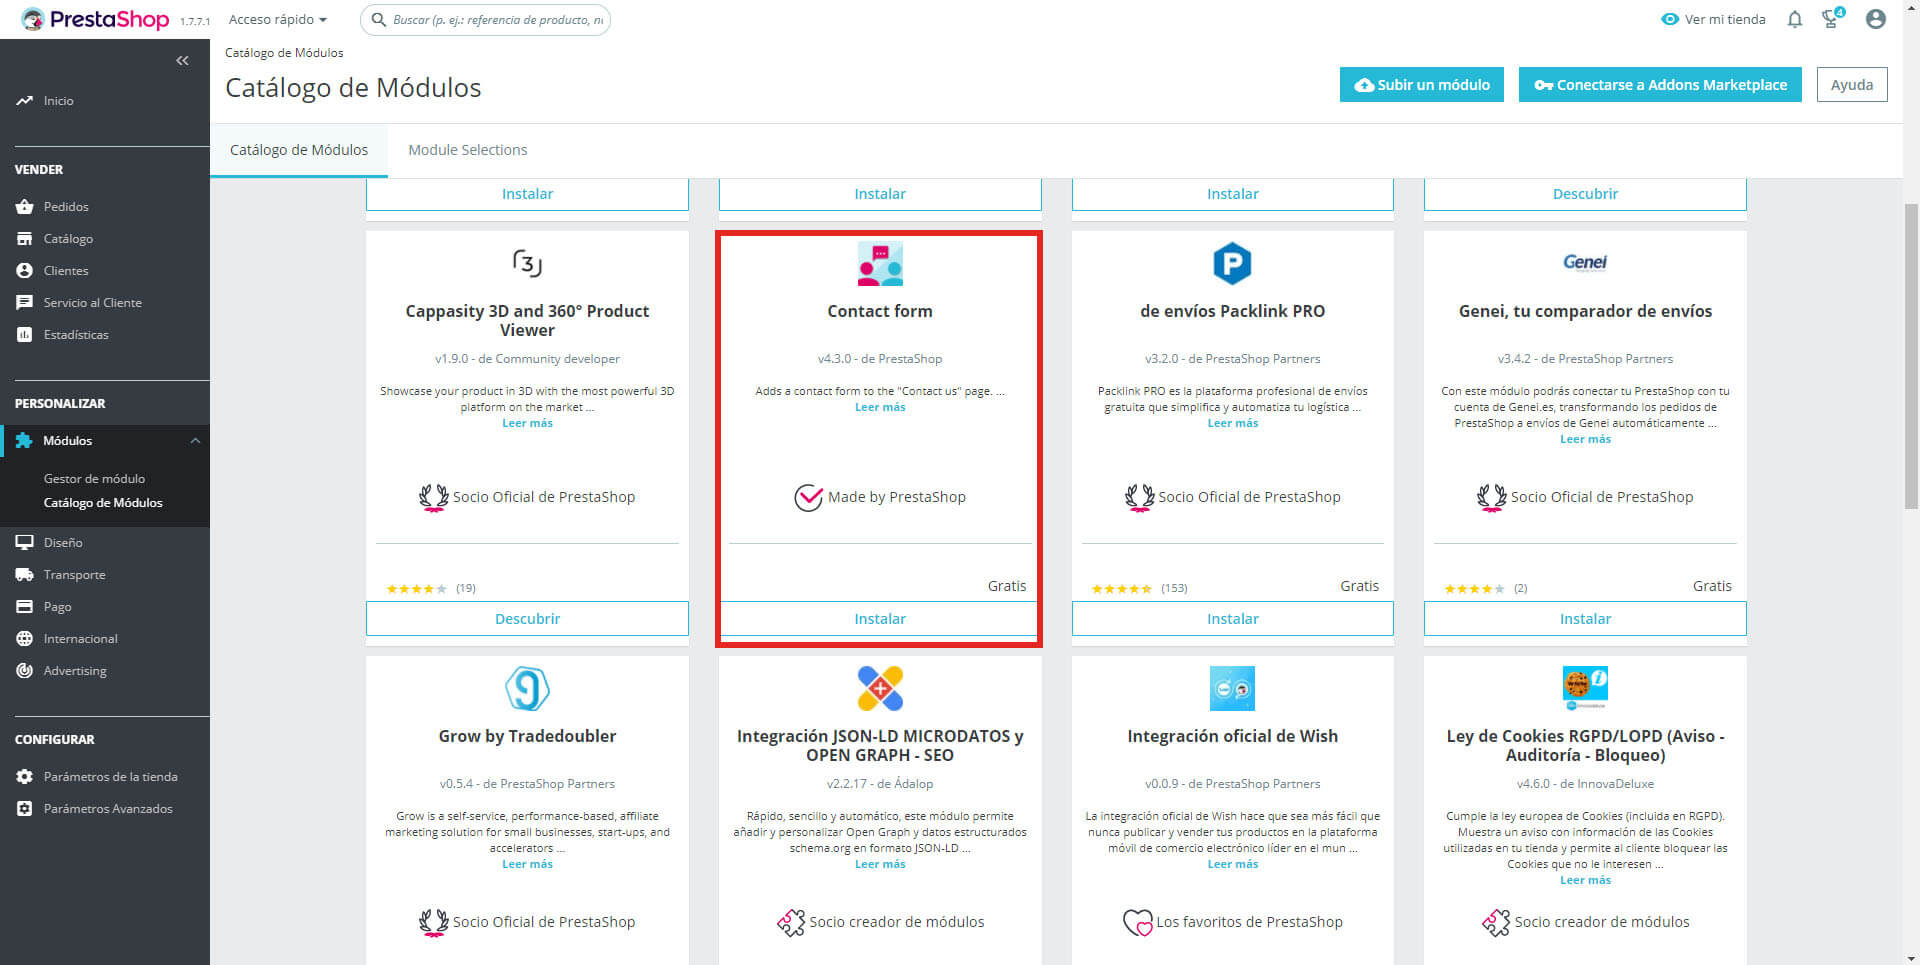Click the eye icon beside Ver mi tienda
Viewport: 1920px width, 965px height.
[1669, 19]
